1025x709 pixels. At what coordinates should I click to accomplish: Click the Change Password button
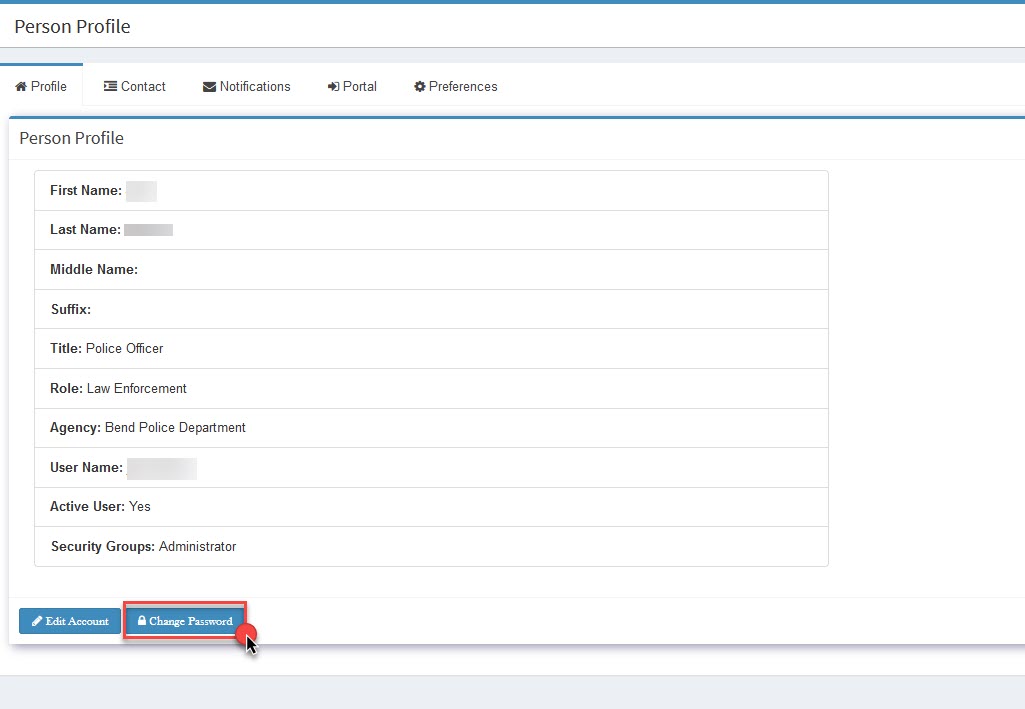(185, 621)
